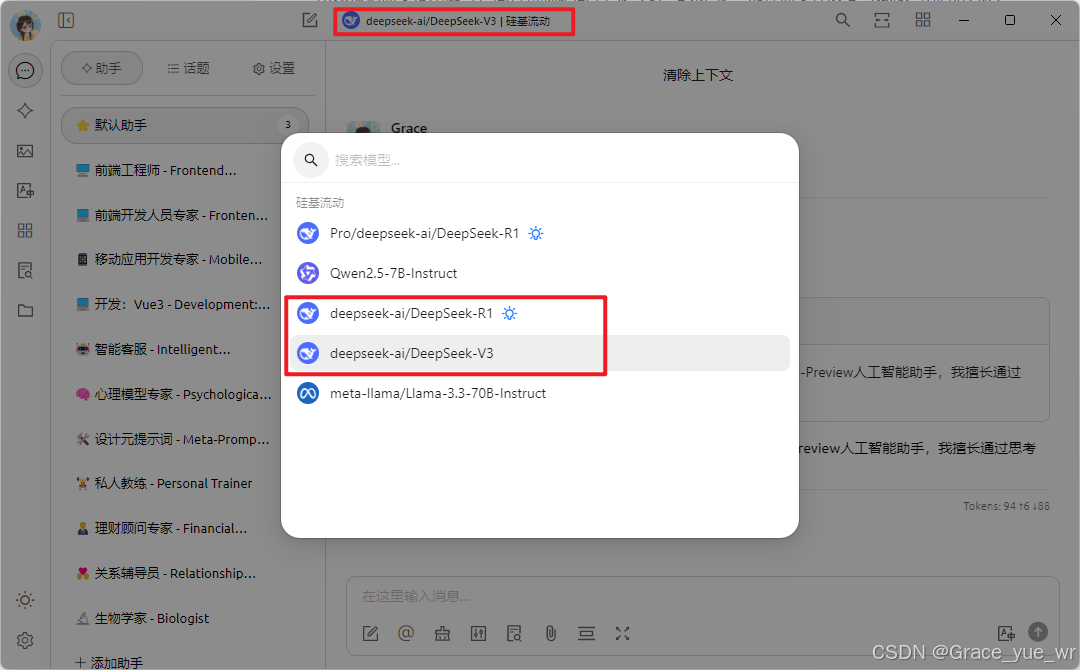
Task: Click the new topic icon in input toolbar
Action: tap(371, 634)
